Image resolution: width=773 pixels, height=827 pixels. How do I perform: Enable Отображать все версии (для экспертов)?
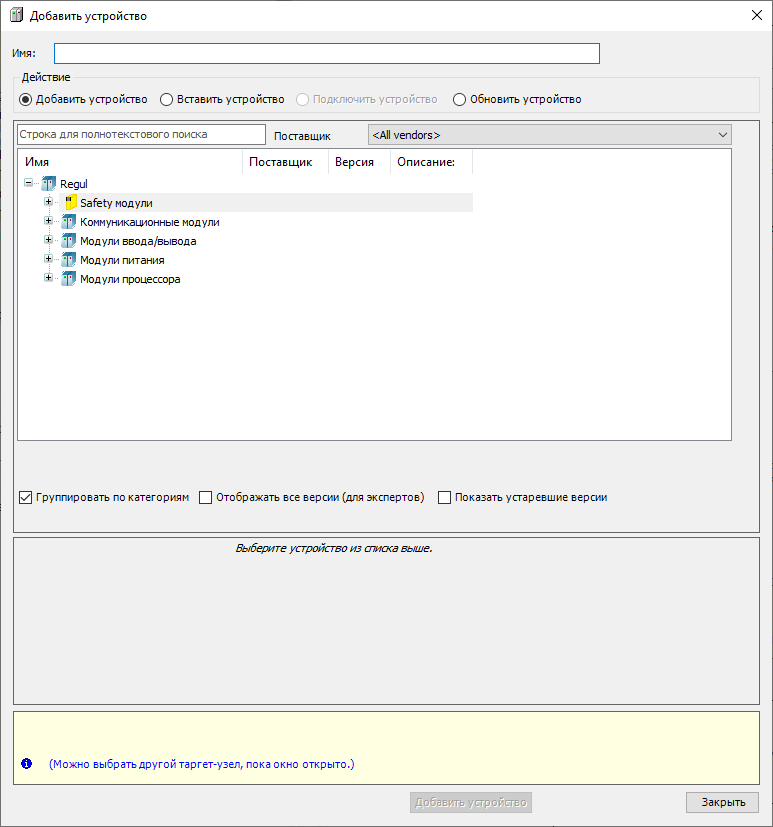tap(206, 497)
